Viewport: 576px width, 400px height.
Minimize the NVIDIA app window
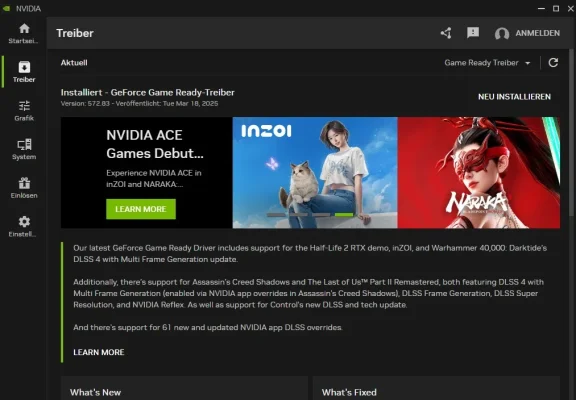(x=541, y=8)
